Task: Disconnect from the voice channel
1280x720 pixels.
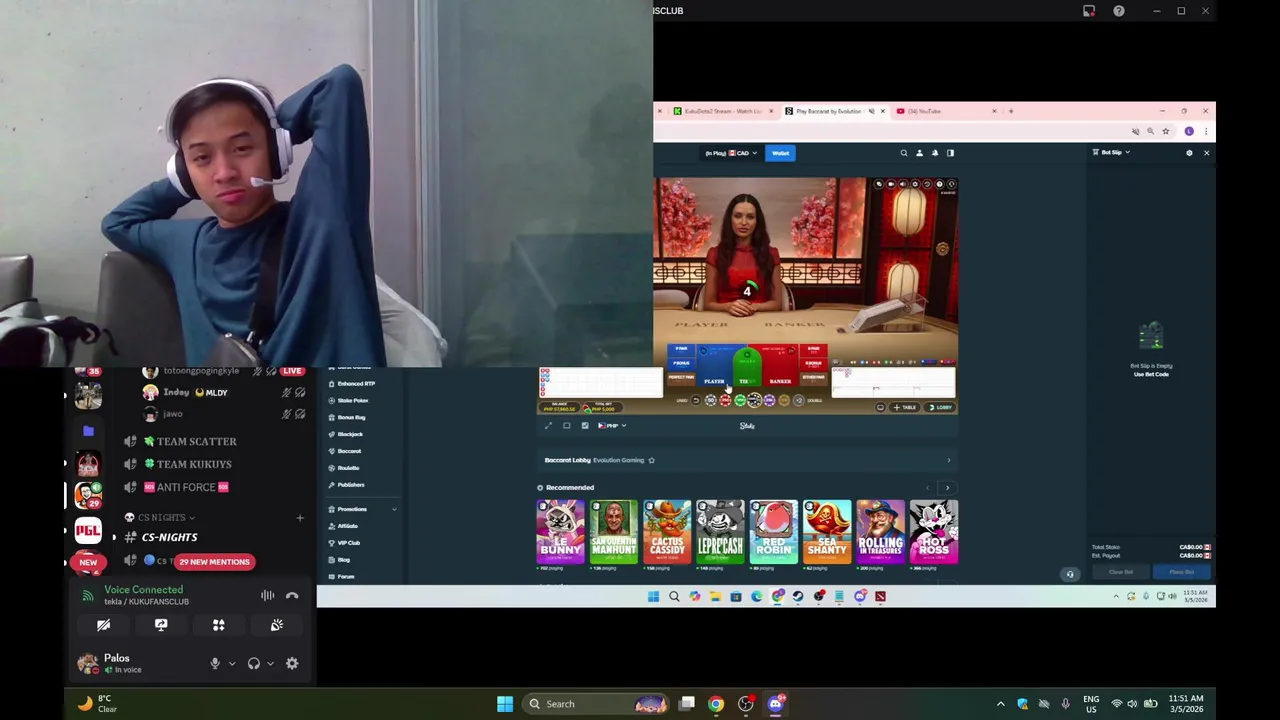Action: coord(292,596)
